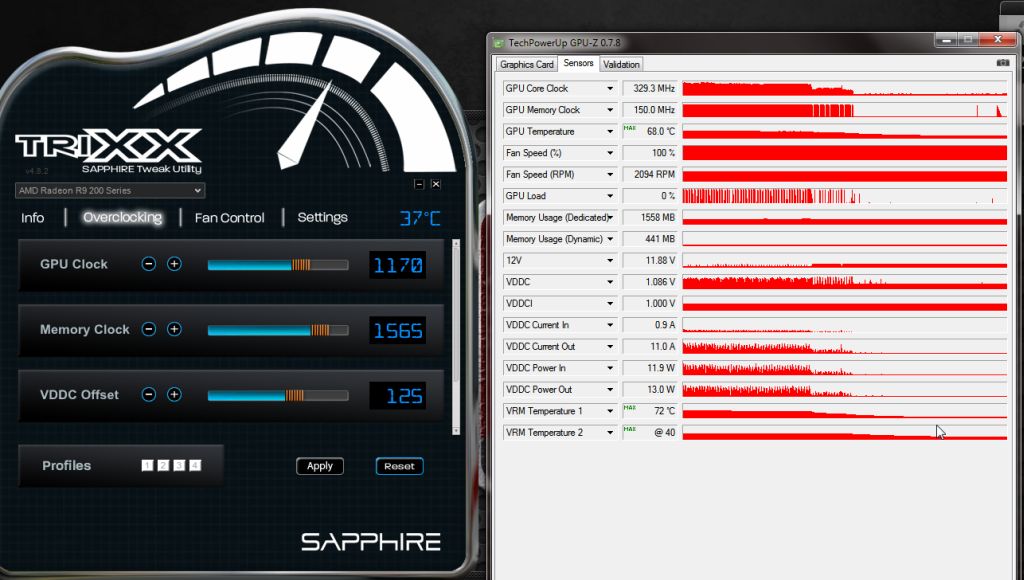Click the Fan Speed reading 2094 RPM

[x=650, y=174]
